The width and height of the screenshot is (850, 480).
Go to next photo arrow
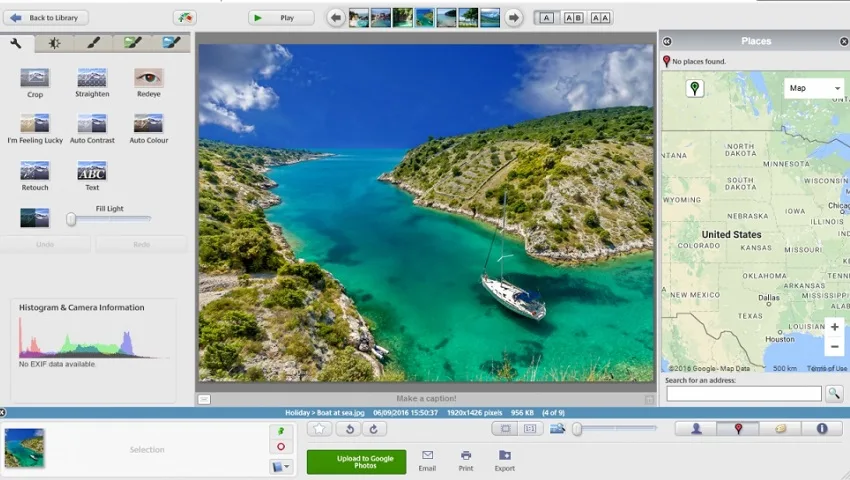click(513, 18)
